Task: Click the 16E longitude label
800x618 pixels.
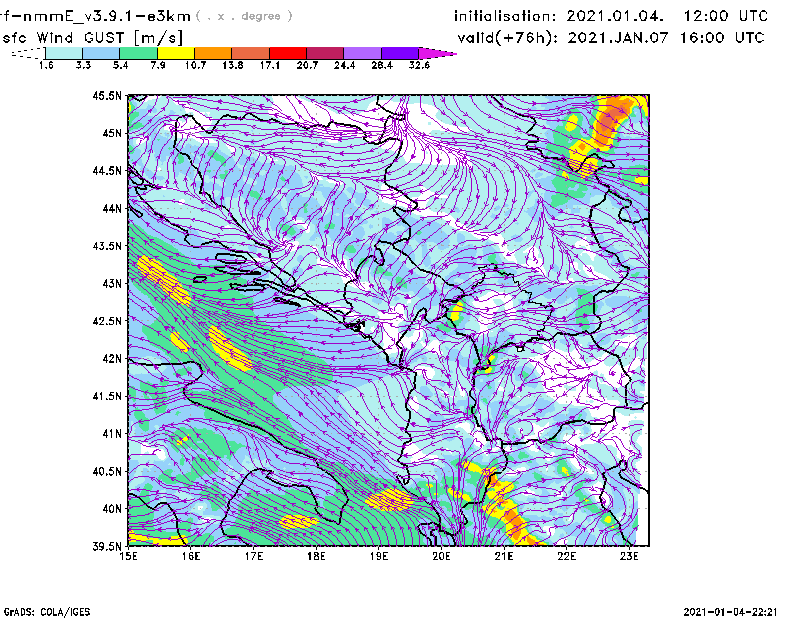Action: [x=191, y=556]
